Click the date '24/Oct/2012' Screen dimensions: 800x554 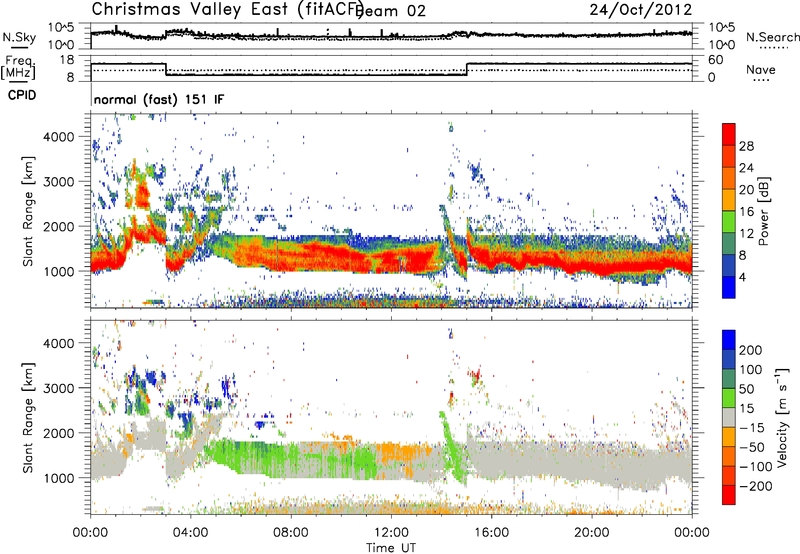tap(641, 10)
